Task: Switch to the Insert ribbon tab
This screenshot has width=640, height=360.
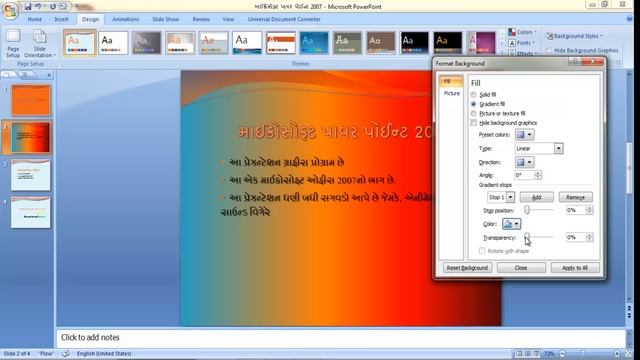Action: coord(62,19)
